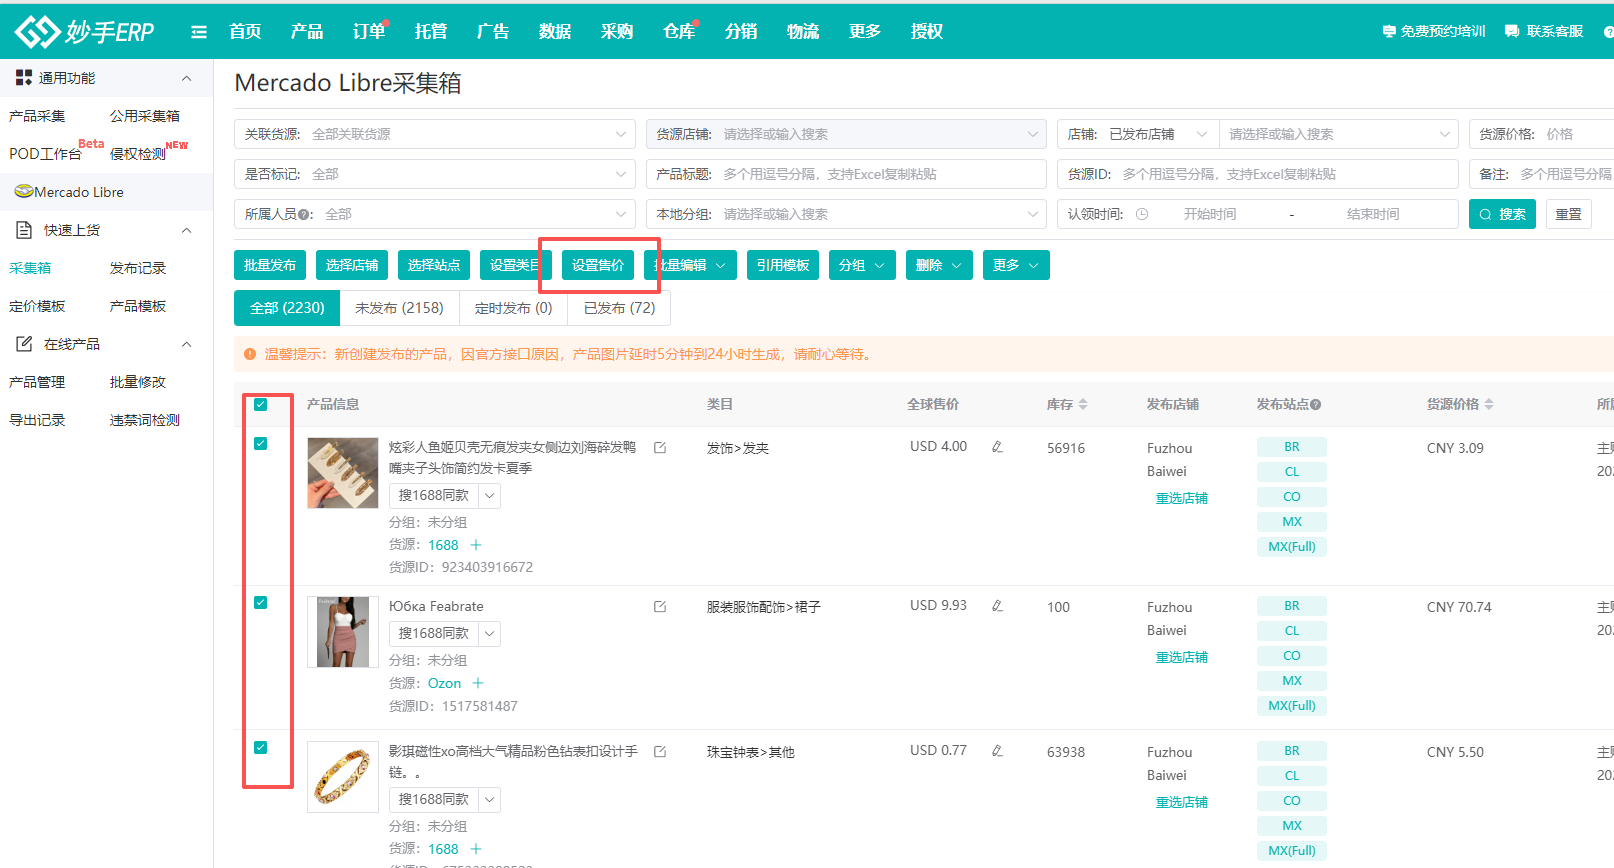Uncheck the Юбка Feabrate product checkbox

(x=261, y=603)
